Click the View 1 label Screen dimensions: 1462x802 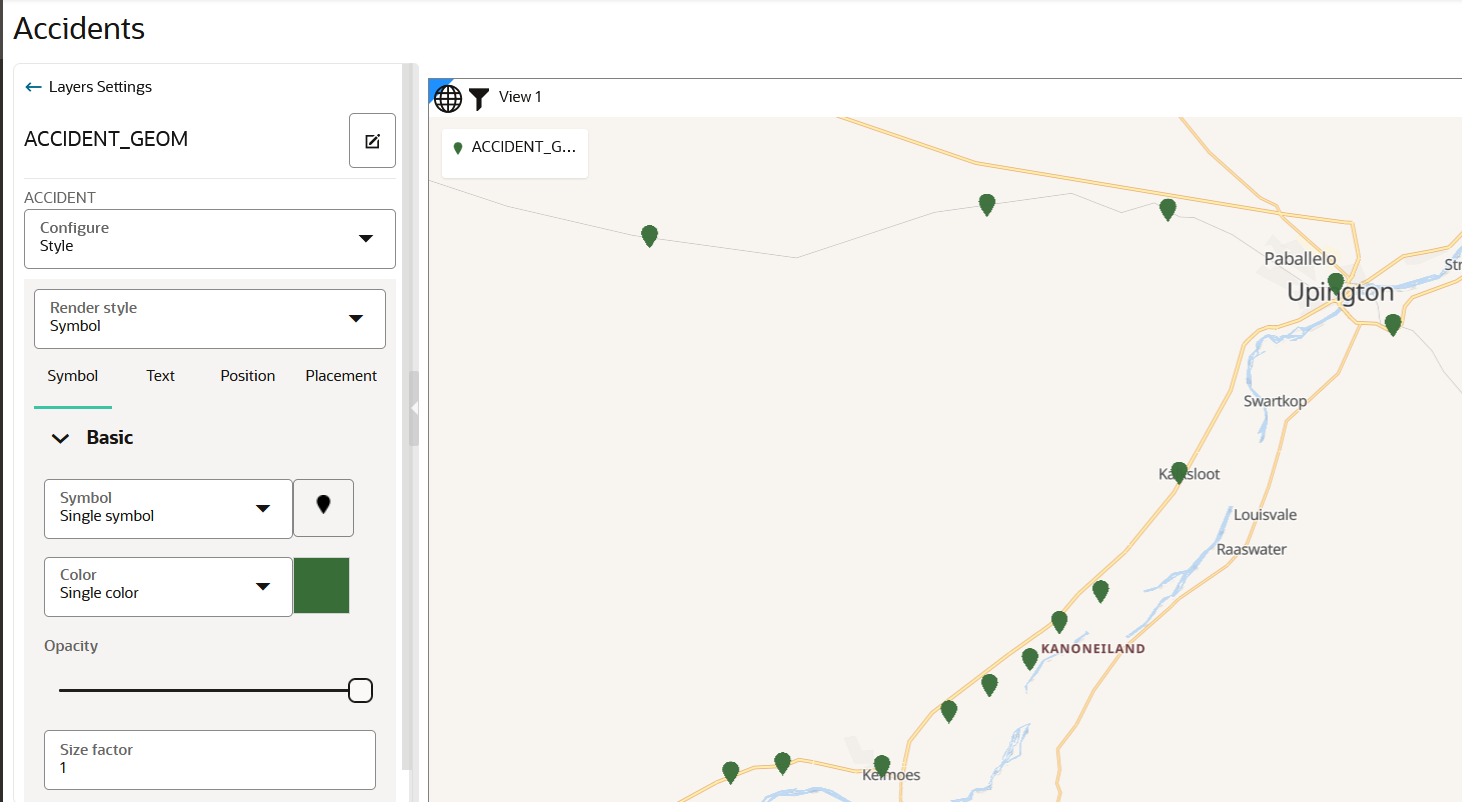520,97
